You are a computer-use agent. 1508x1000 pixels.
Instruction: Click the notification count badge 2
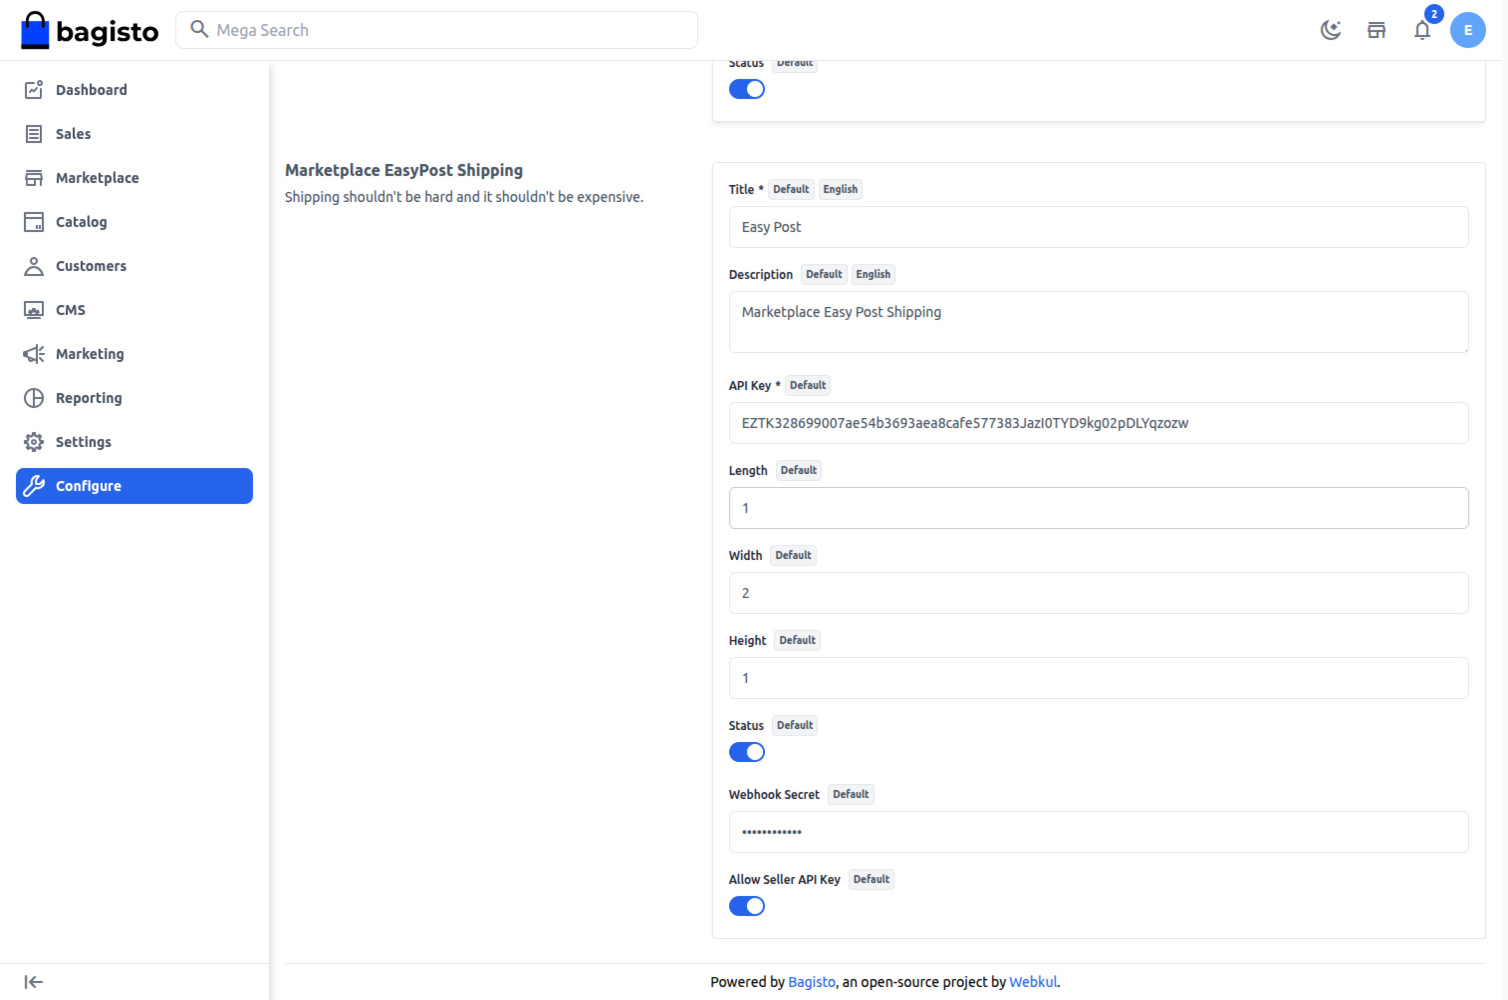coord(1434,14)
